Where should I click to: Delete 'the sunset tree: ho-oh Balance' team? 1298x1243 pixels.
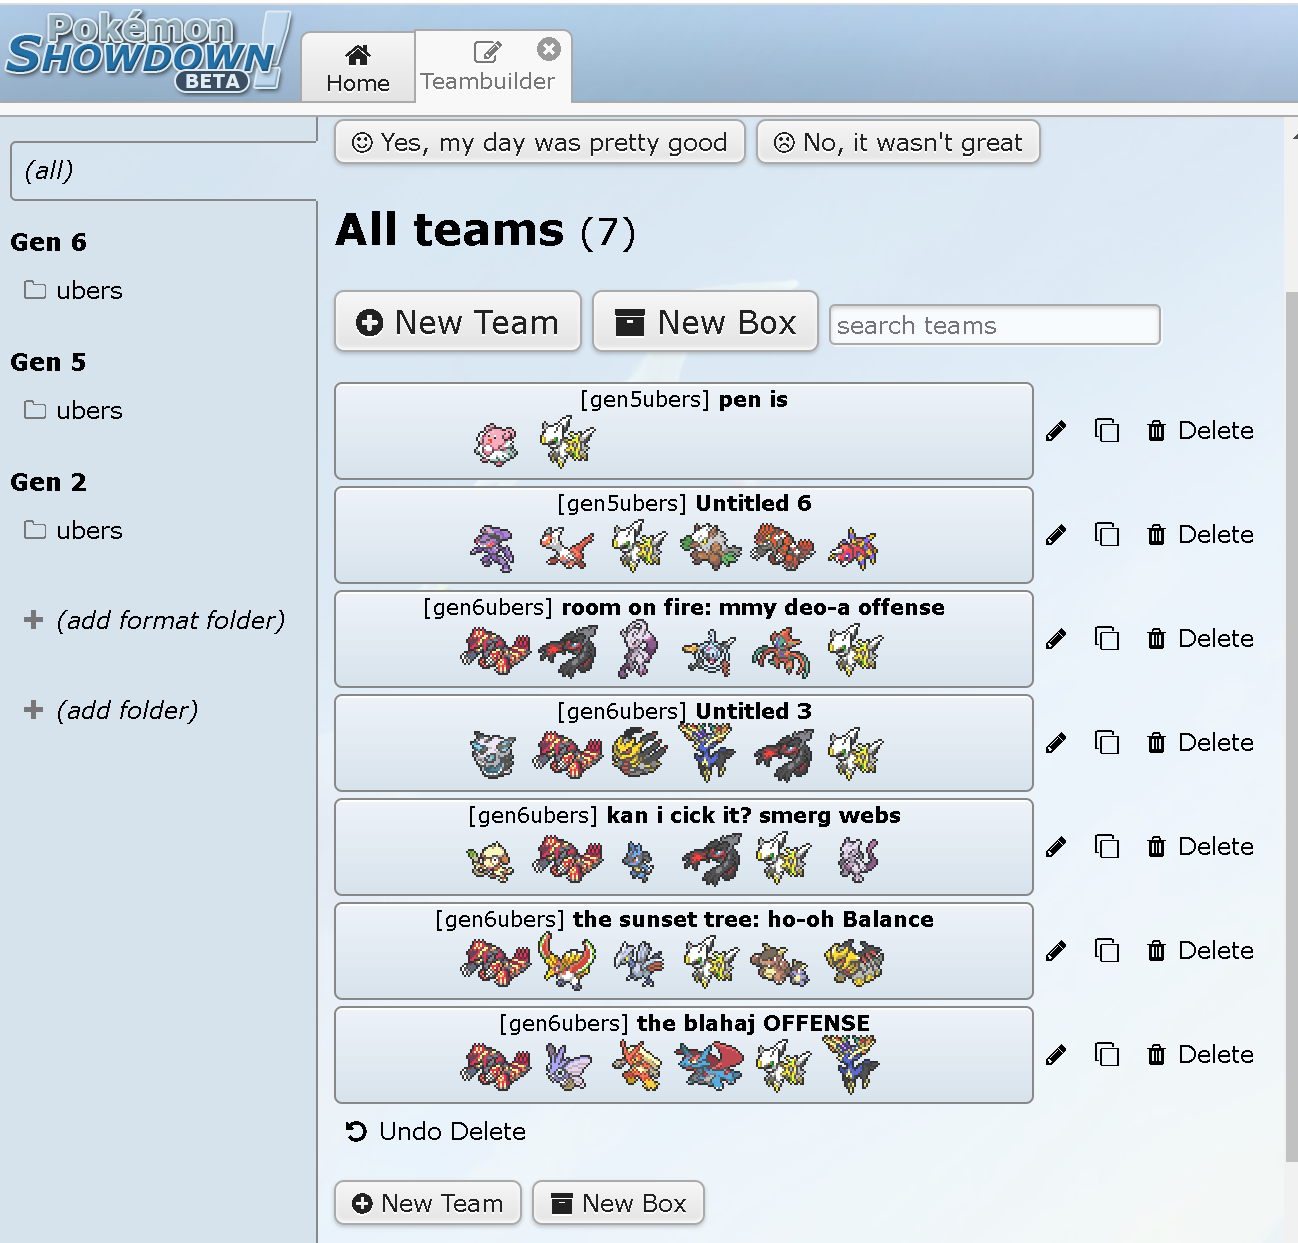pos(1200,951)
